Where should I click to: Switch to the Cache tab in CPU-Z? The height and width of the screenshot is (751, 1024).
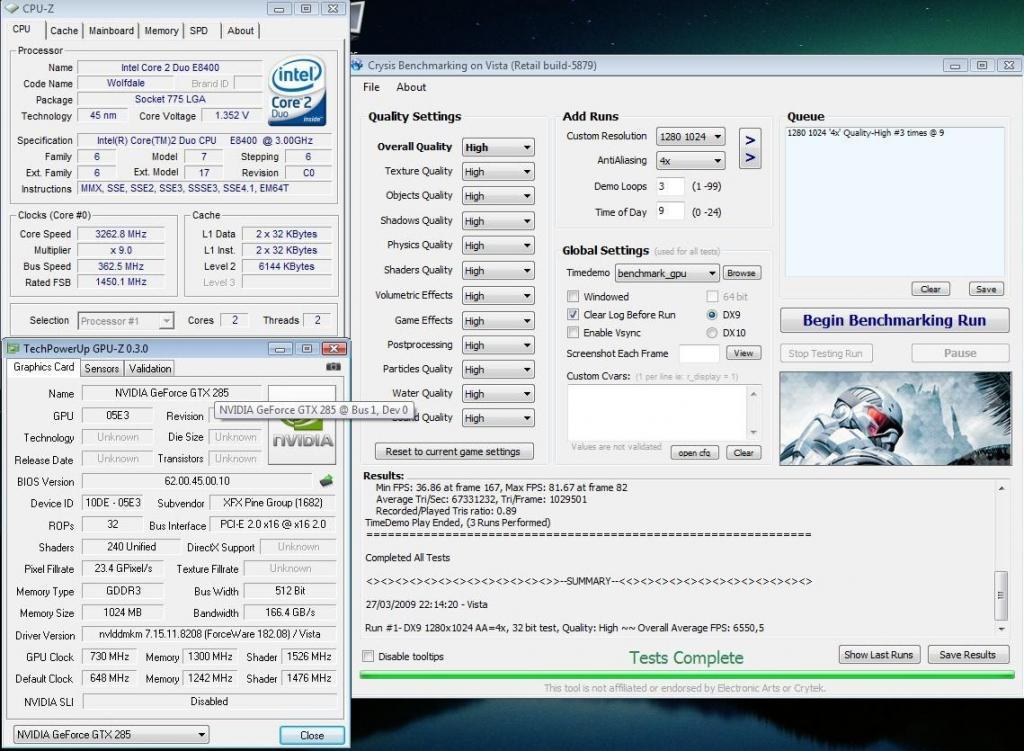pyautogui.click(x=64, y=31)
